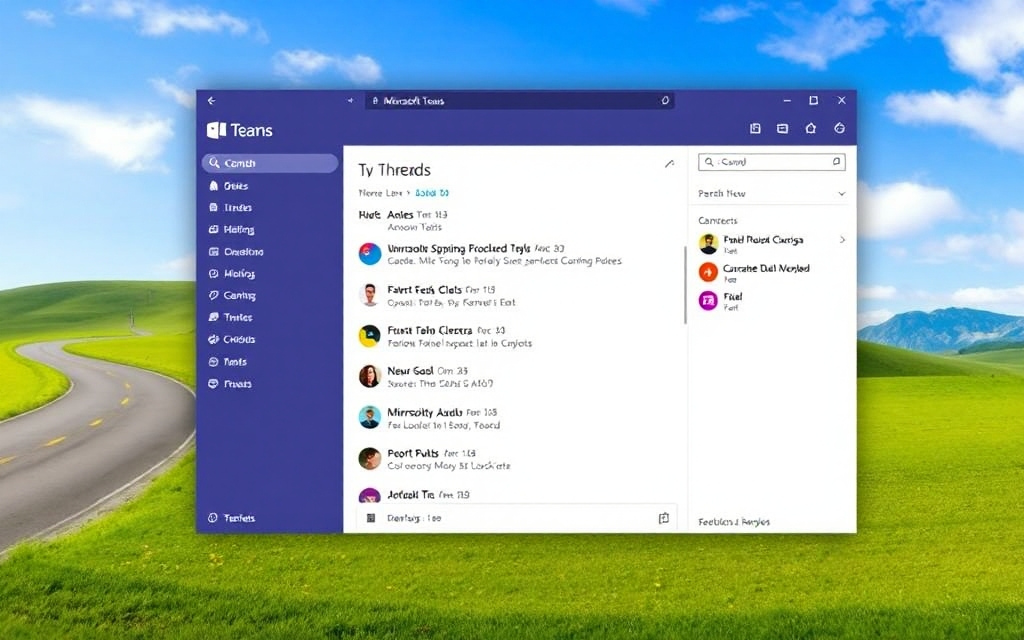1024x640 pixels.
Task: Open the 'Neur Gool' thread
Action: pos(516,376)
